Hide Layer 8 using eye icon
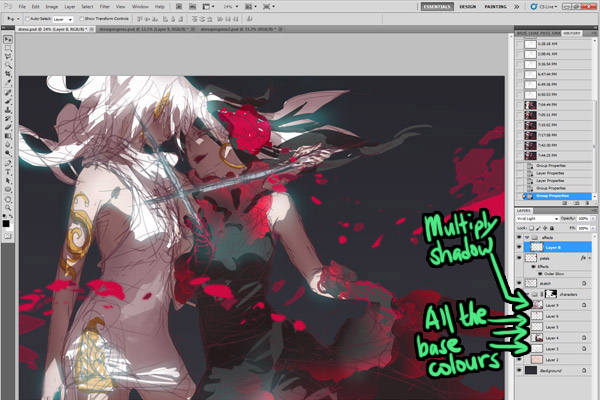The width and height of the screenshot is (600, 400). tap(519, 247)
